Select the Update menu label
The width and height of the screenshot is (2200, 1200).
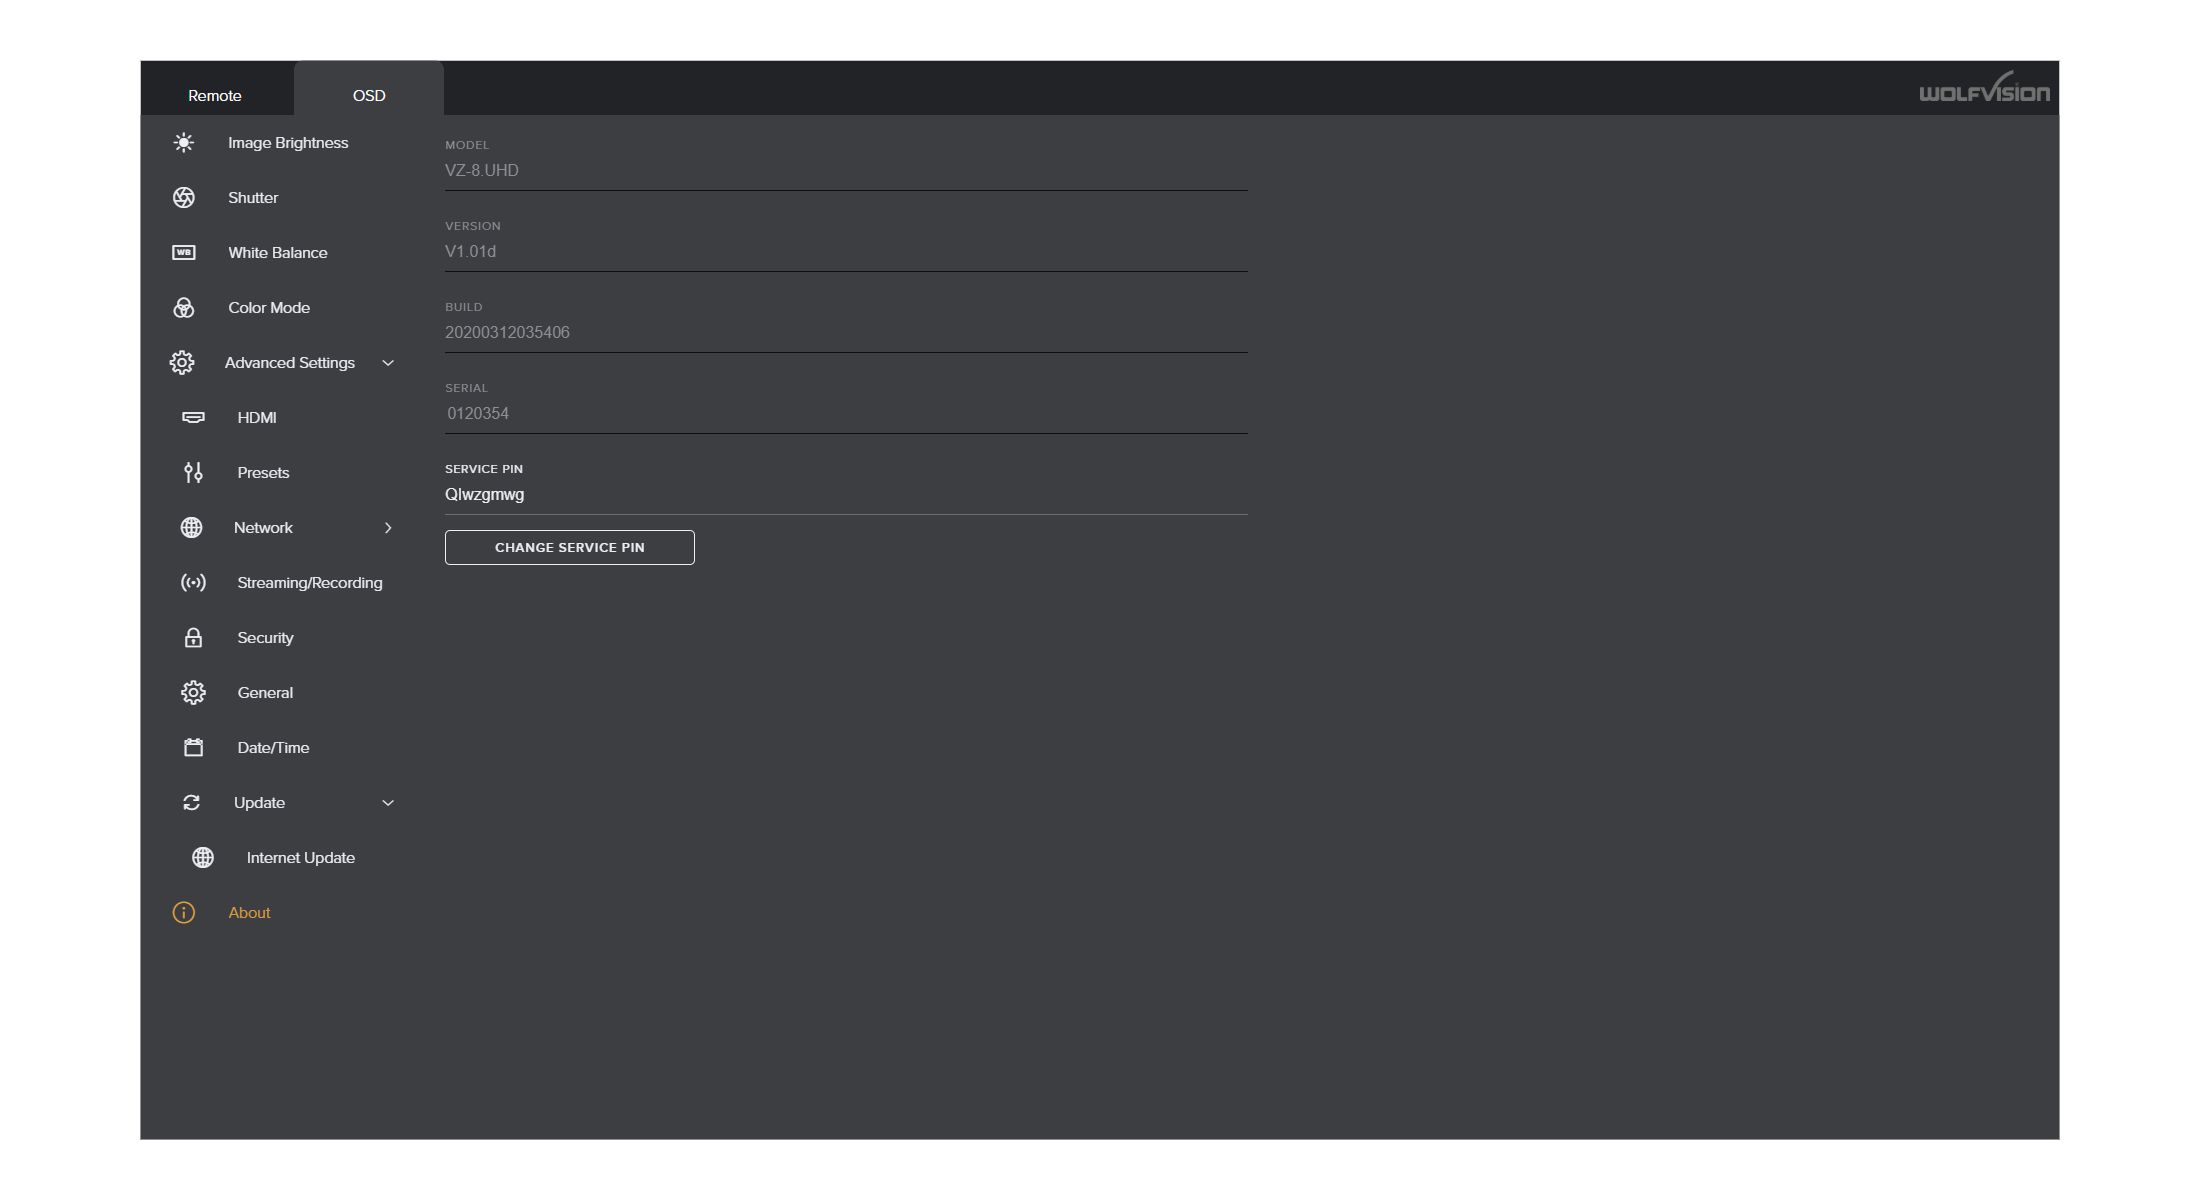259,803
